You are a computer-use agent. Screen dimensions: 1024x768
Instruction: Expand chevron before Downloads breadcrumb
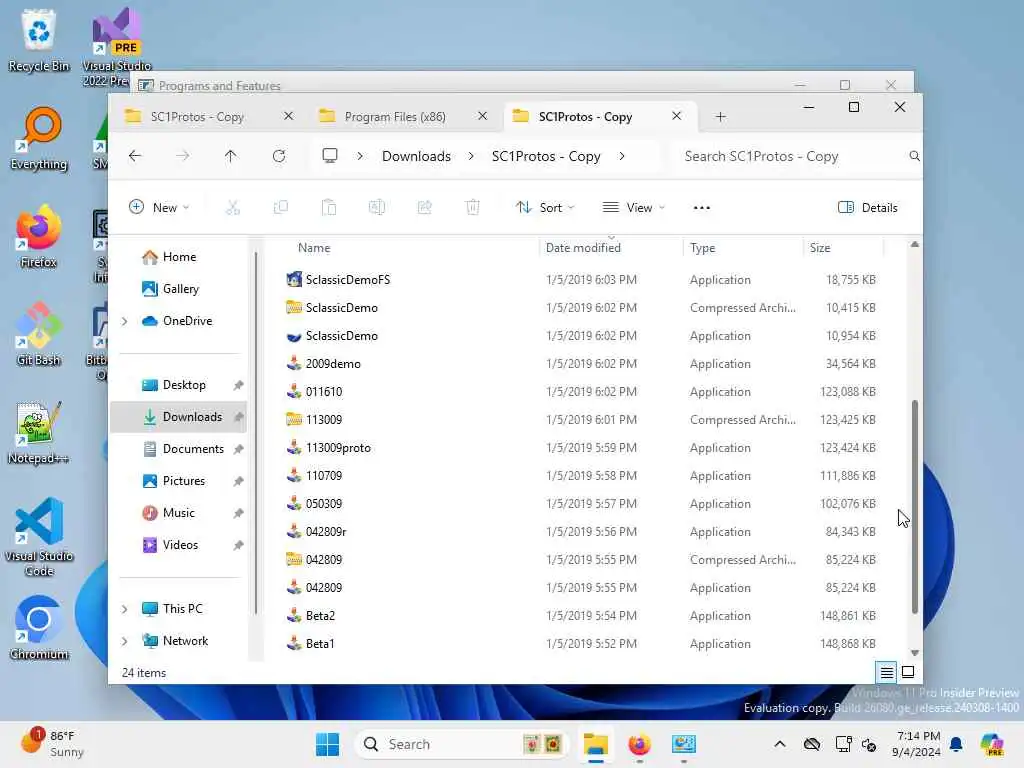(x=360, y=156)
